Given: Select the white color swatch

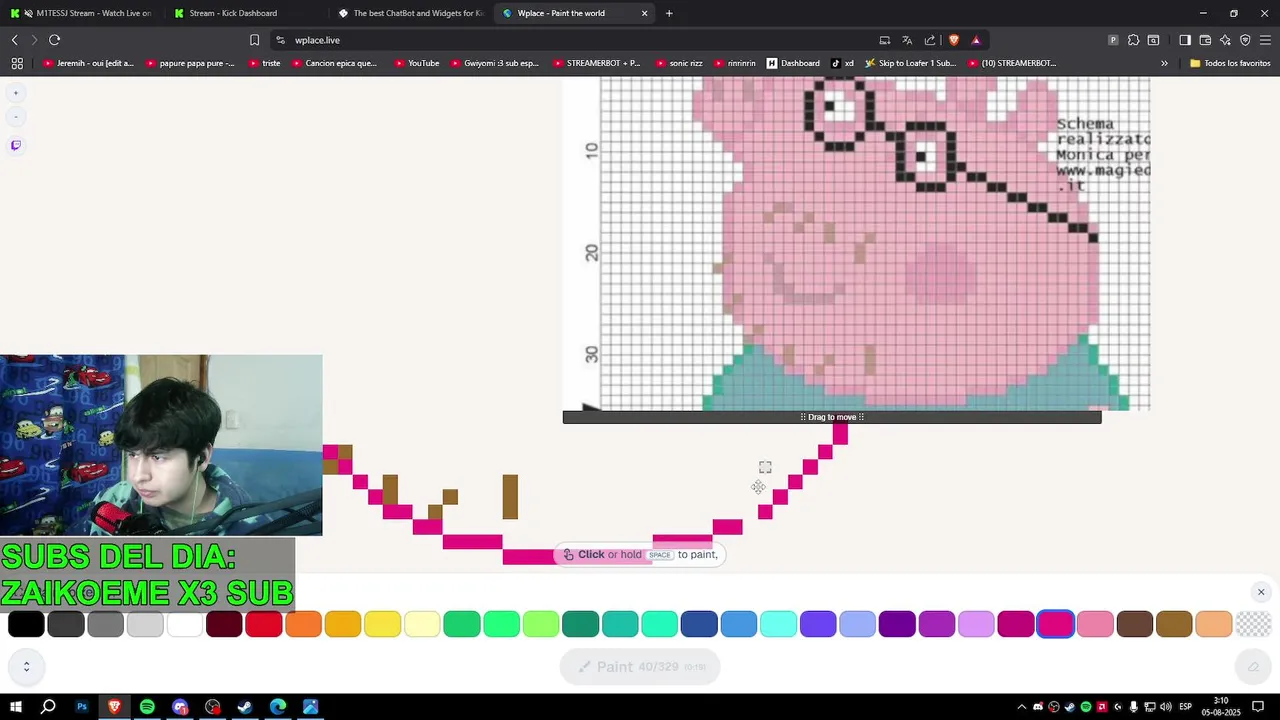Looking at the screenshot, I should pyautogui.click(x=185, y=624).
